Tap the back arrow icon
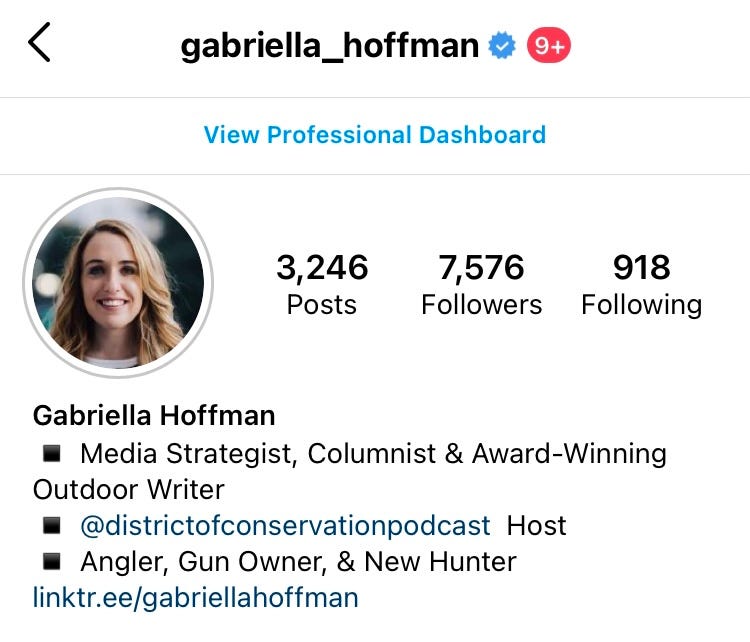 pyautogui.click(x=39, y=42)
